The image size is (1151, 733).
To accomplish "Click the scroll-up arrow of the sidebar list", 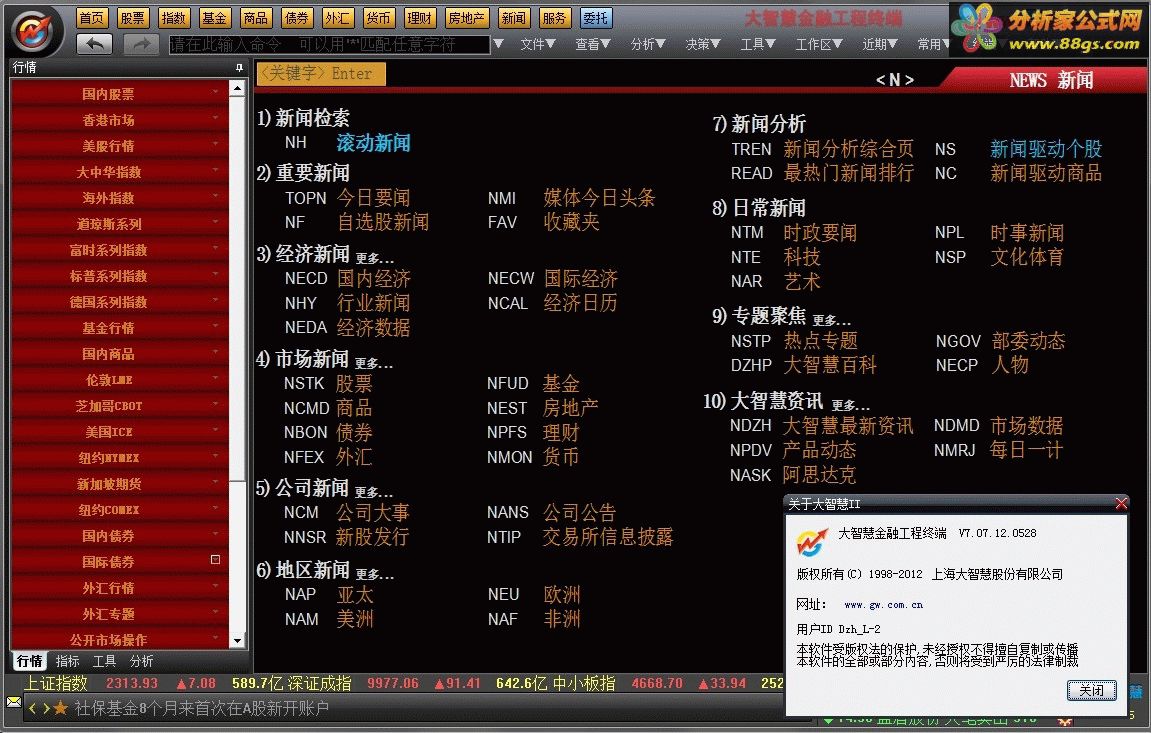I will 237,89.
